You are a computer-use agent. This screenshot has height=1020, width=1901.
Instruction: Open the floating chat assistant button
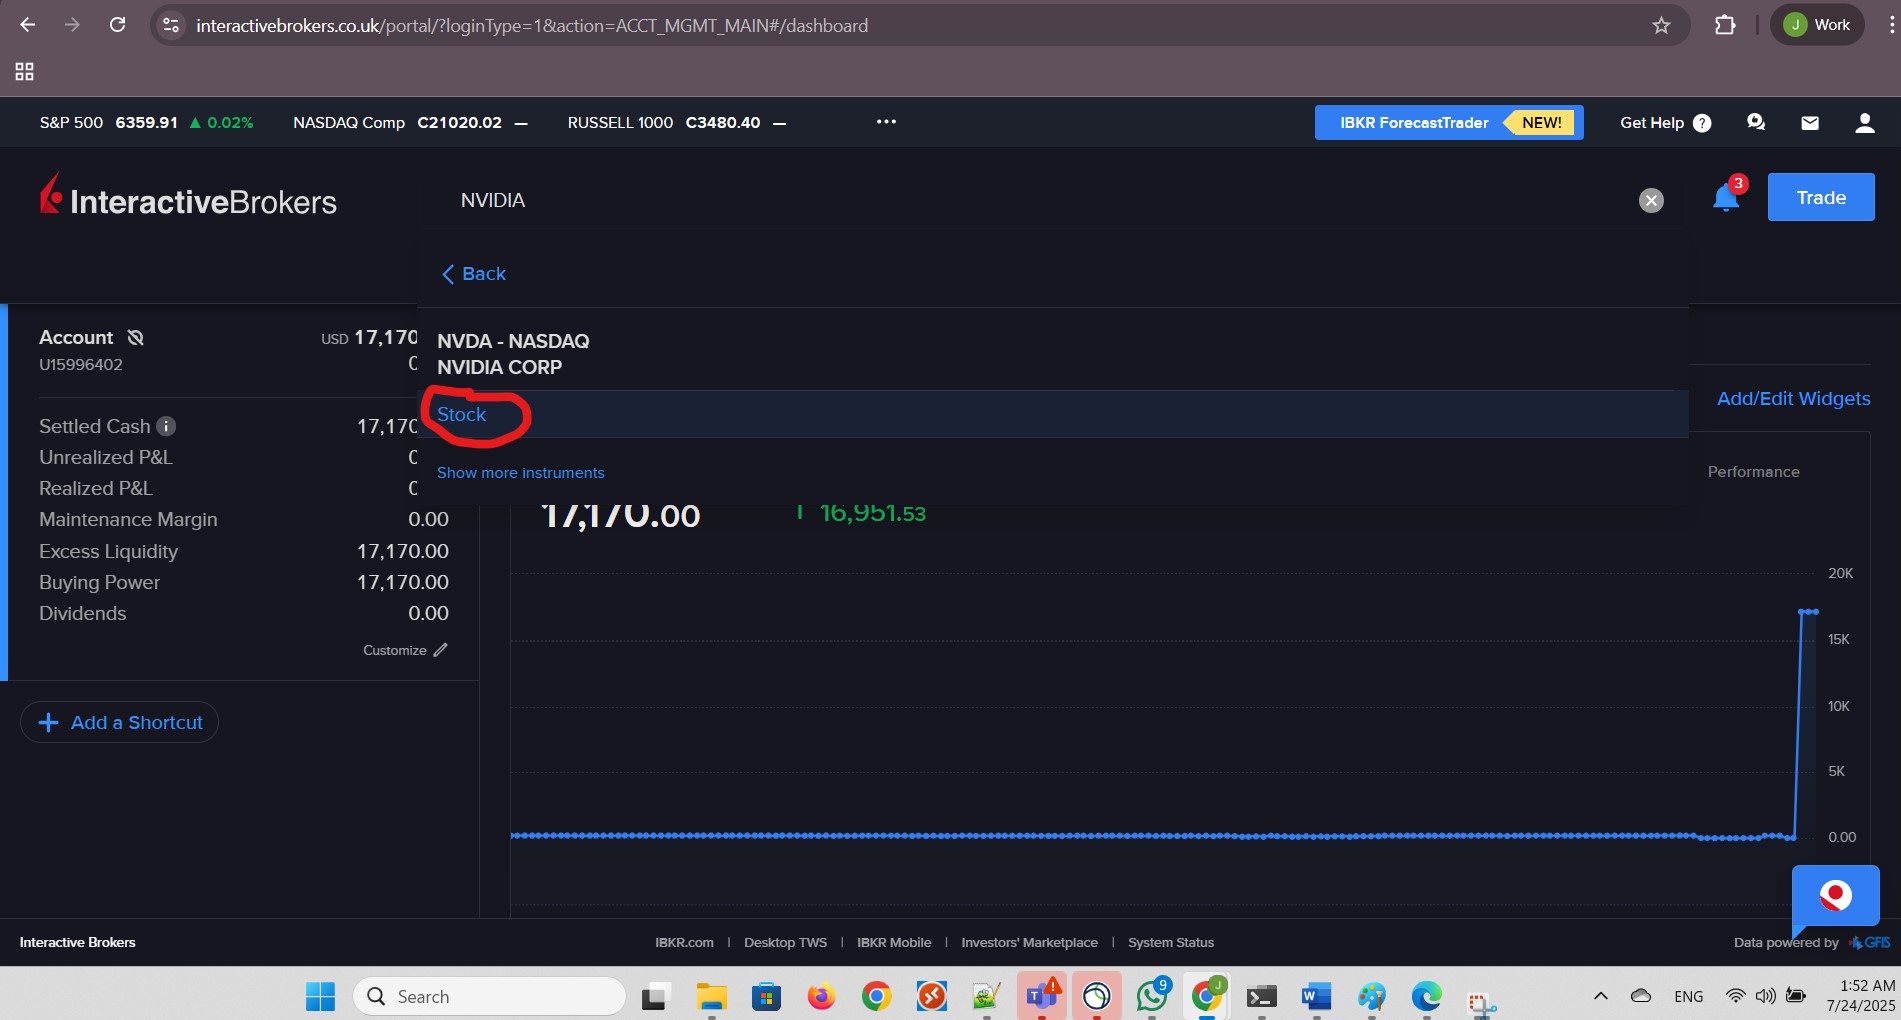pos(1835,895)
